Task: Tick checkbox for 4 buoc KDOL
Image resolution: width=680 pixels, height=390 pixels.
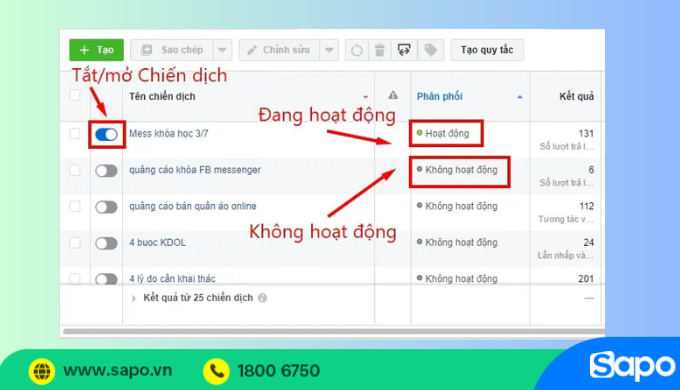Action: tap(75, 243)
